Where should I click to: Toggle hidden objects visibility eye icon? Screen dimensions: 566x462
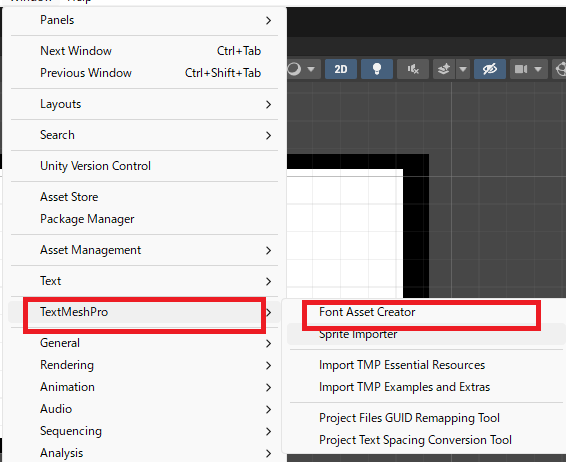pyautogui.click(x=490, y=69)
